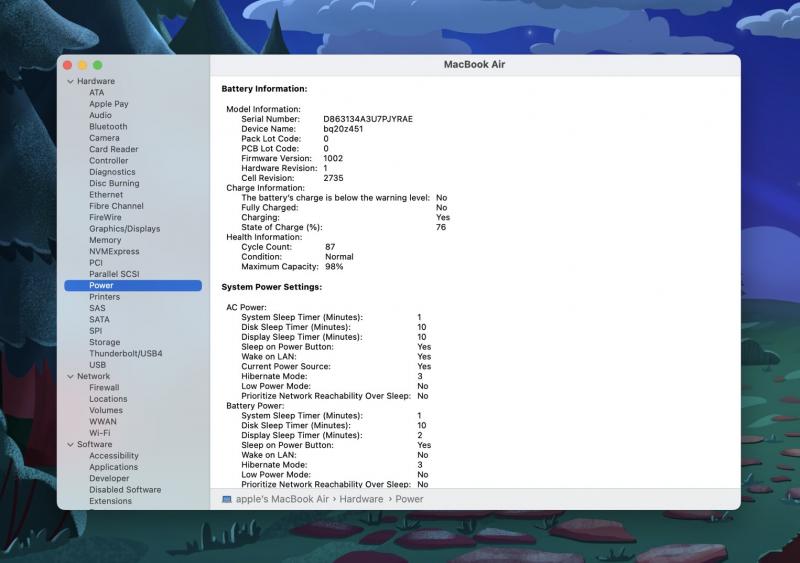Collapse the Software section chevron
800x563 pixels.
coord(70,445)
